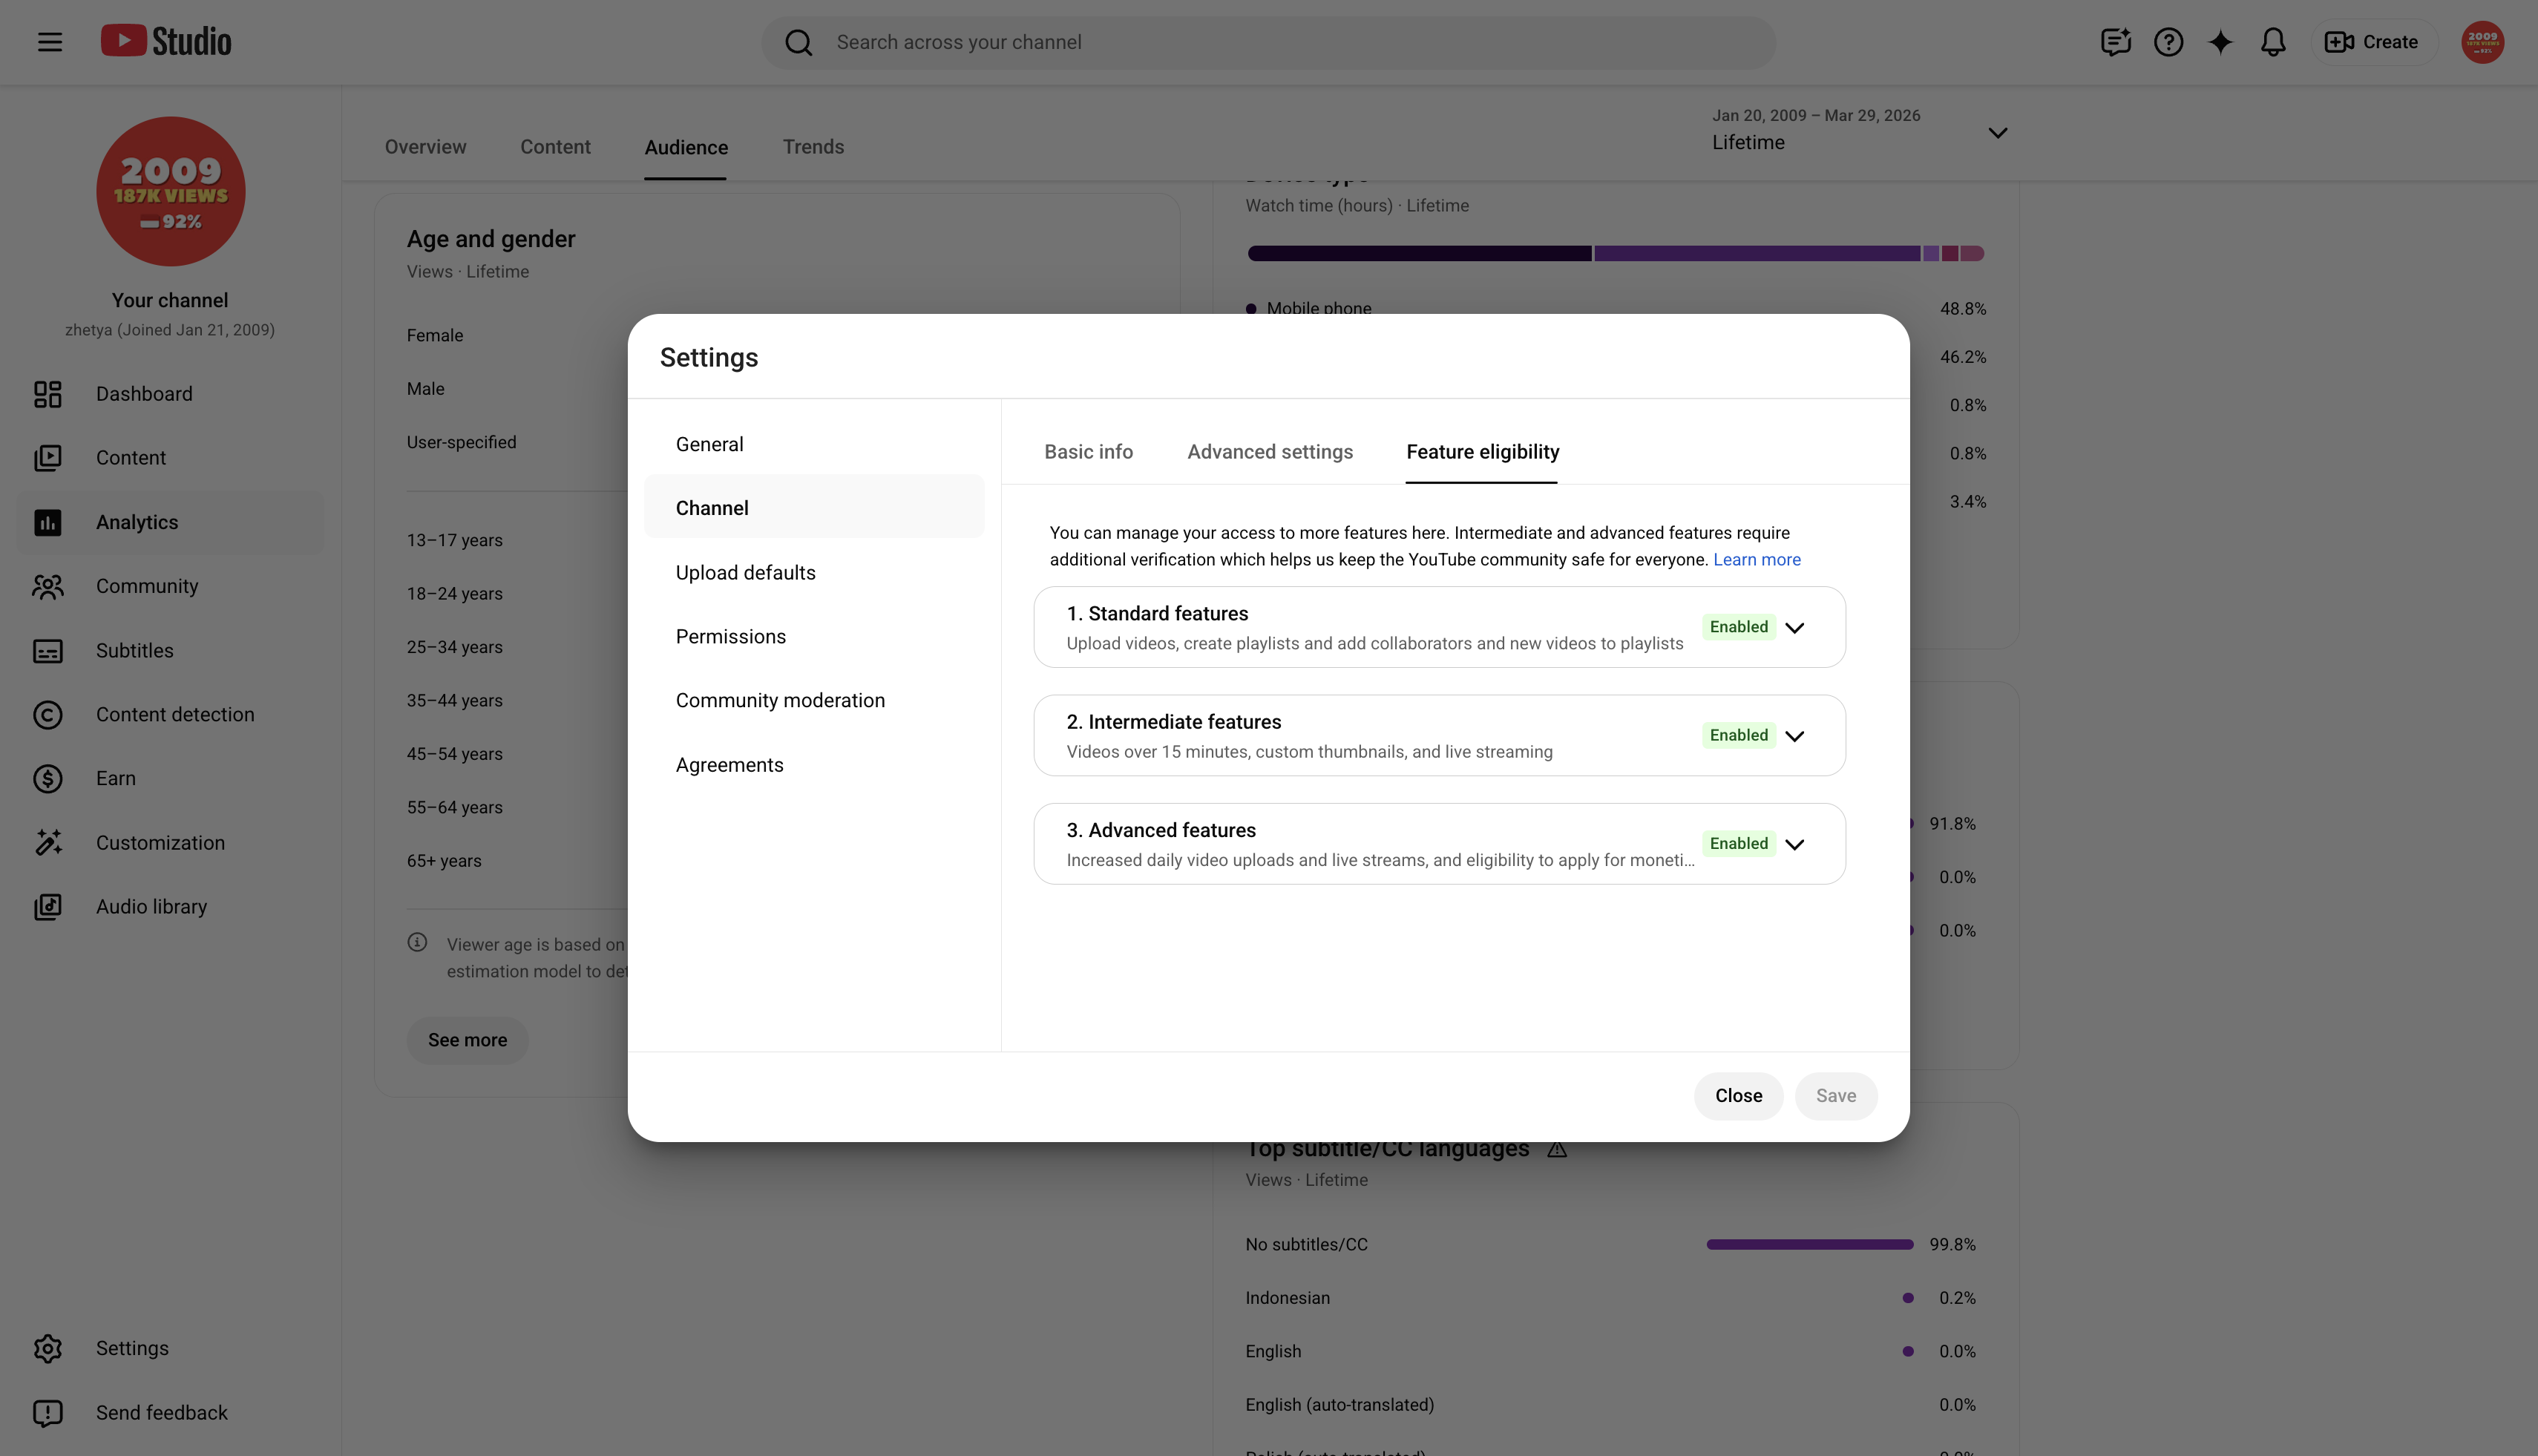The image size is (2538, 1456).
Task: Open the Content sidebar icon
Action: [48, 458]
